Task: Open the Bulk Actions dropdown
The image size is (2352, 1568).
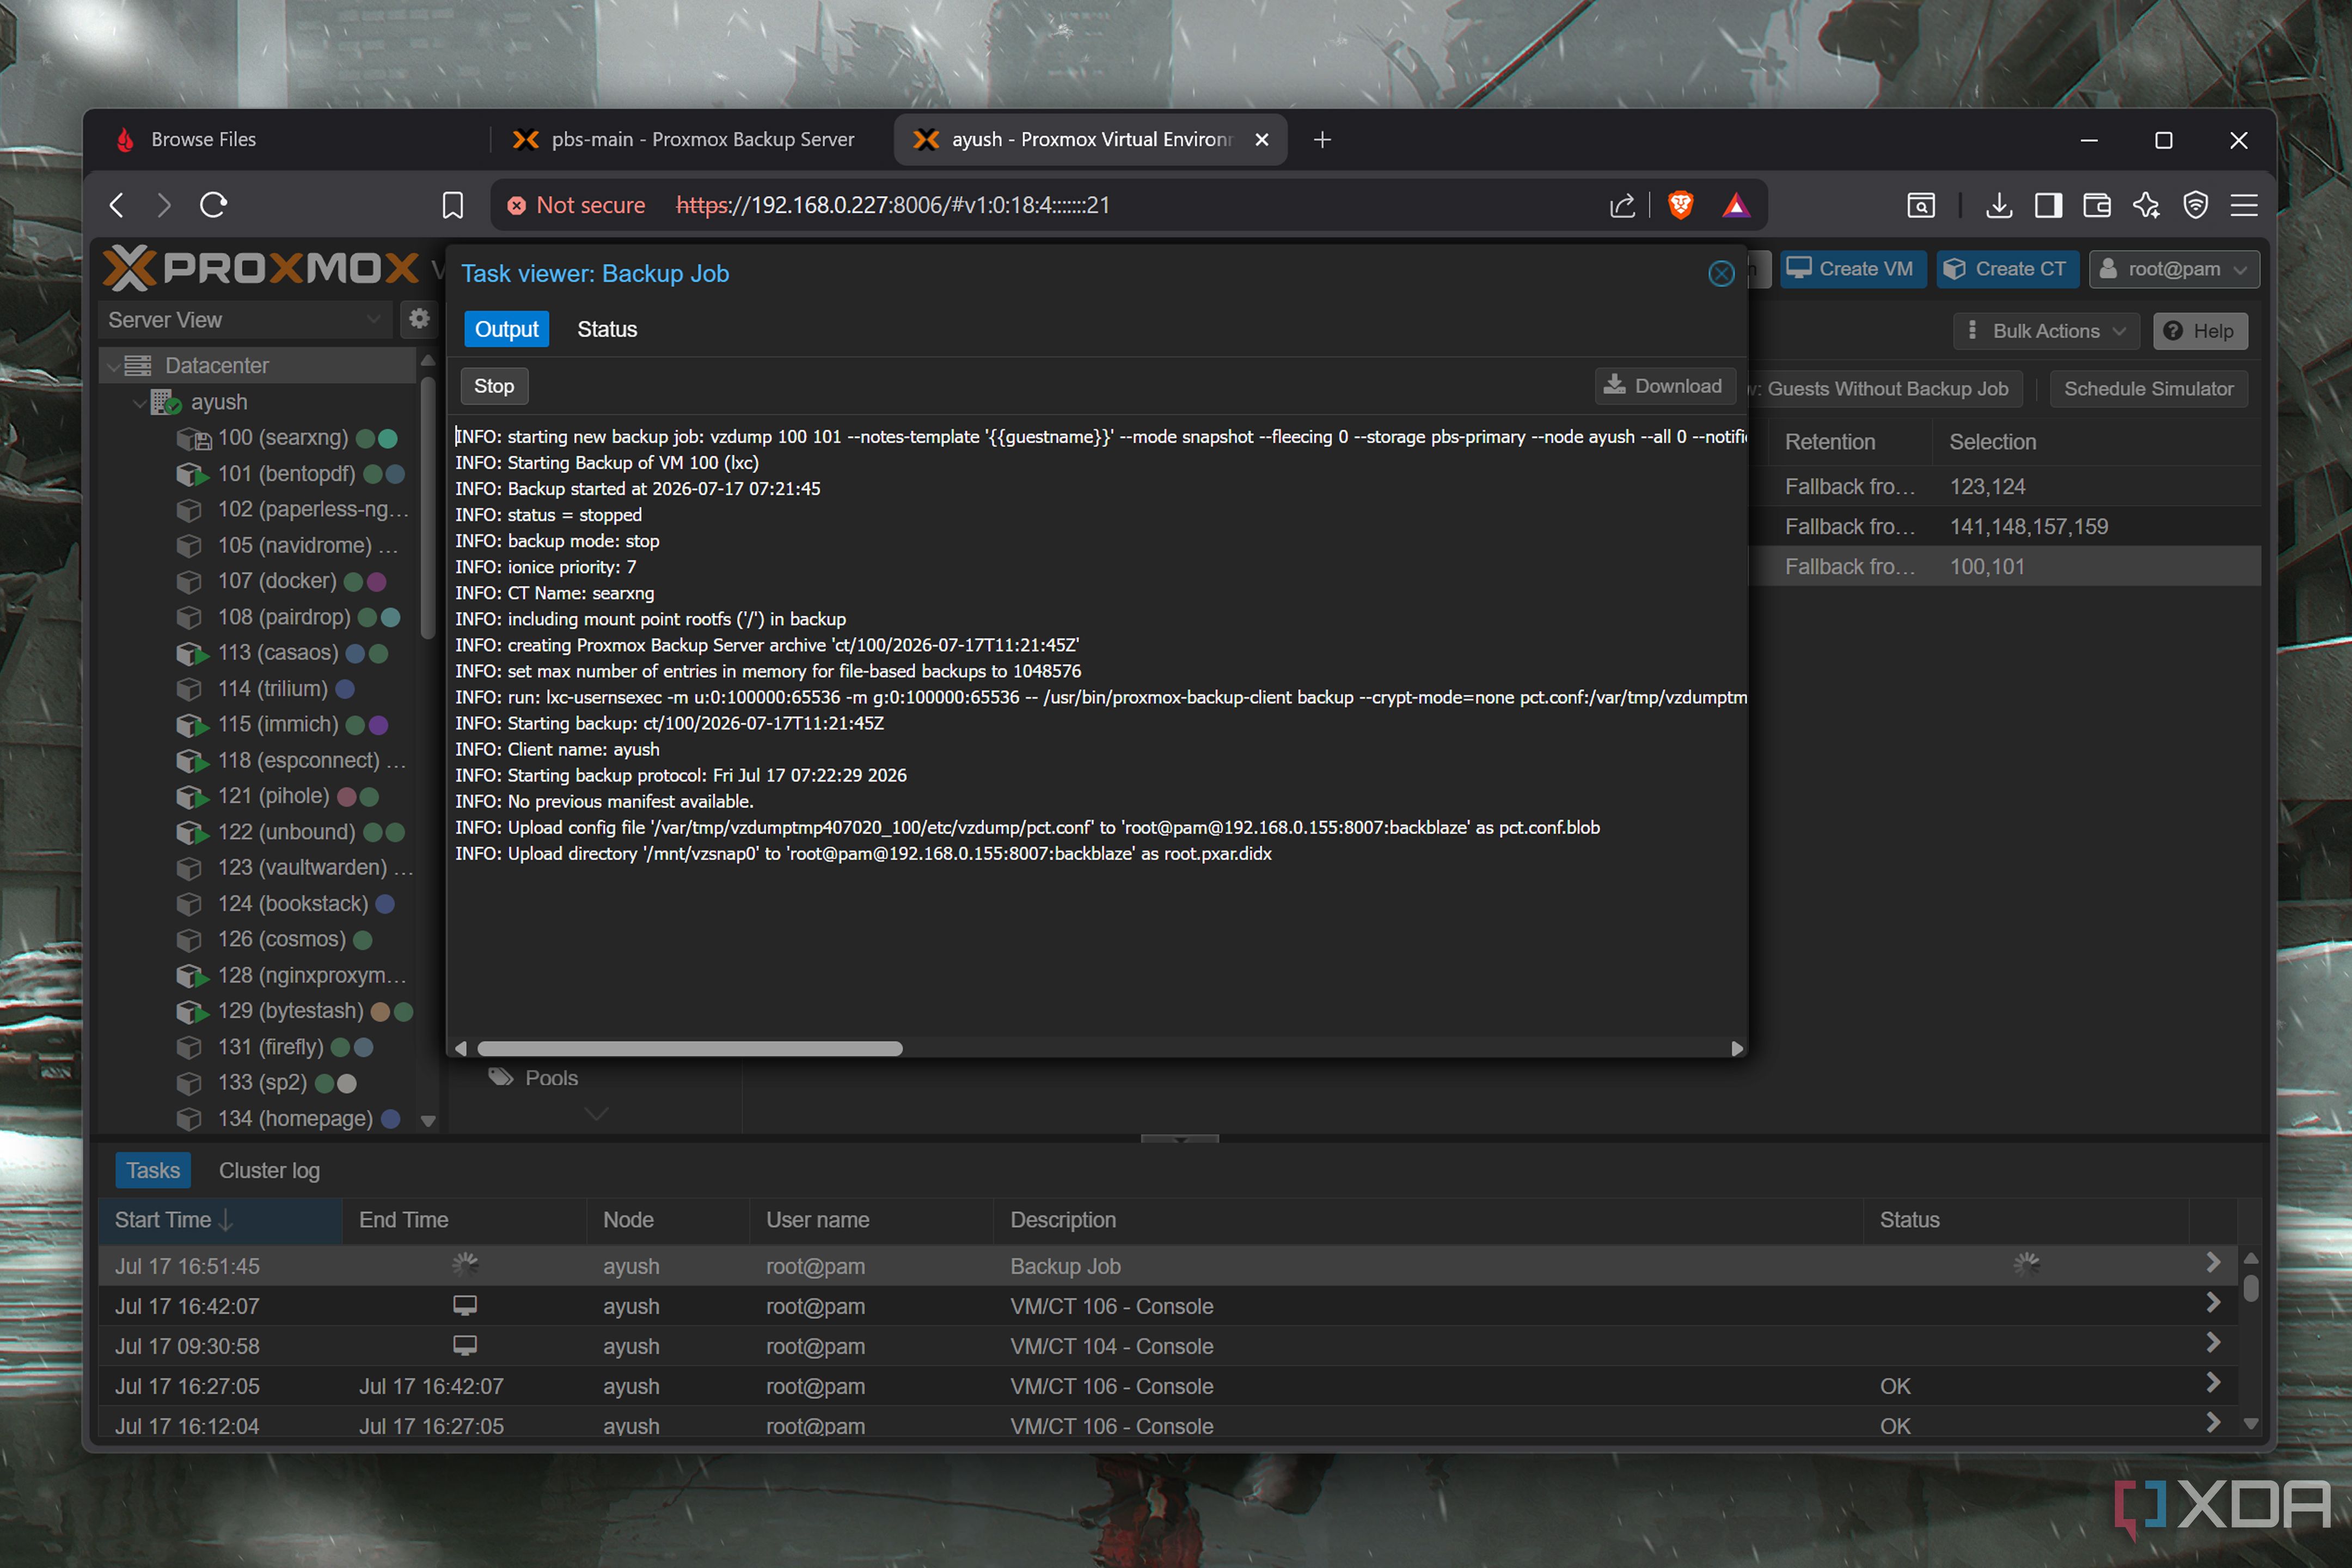Action: 2046,331
